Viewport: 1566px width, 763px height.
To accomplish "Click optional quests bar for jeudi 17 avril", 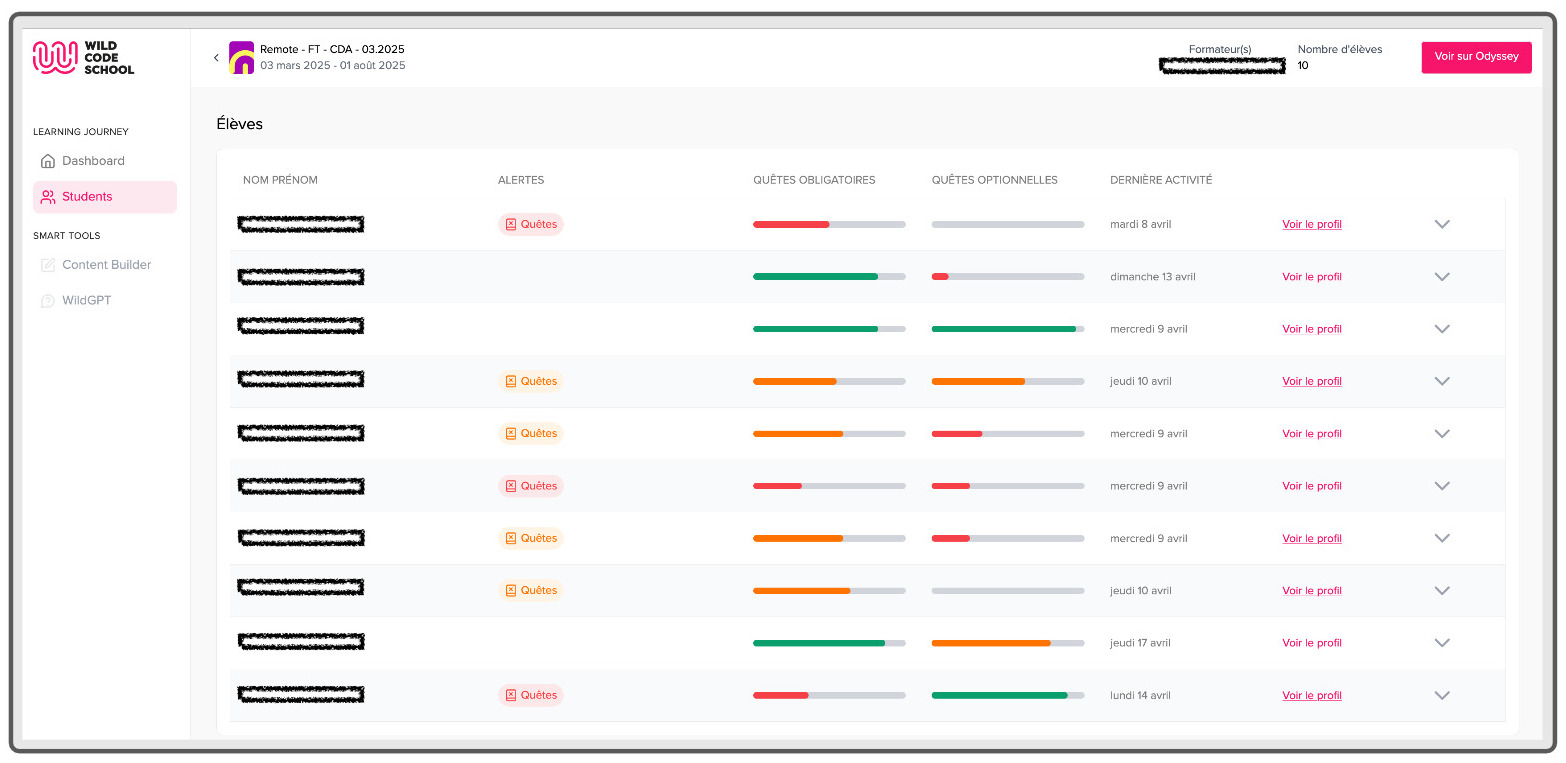I will point(1008,643).
